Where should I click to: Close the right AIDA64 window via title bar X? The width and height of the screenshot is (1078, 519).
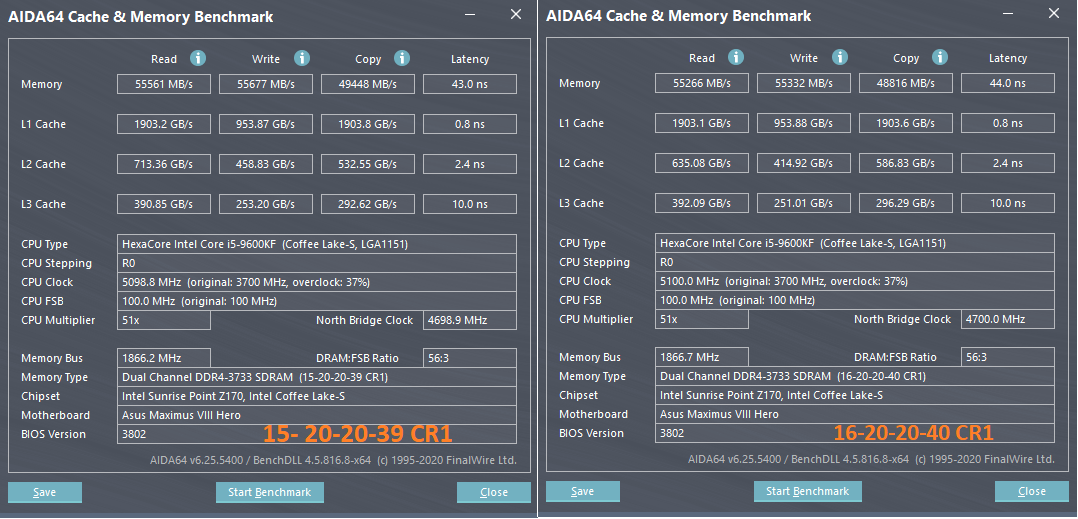pyautogui.click(x=1054, y=15)
